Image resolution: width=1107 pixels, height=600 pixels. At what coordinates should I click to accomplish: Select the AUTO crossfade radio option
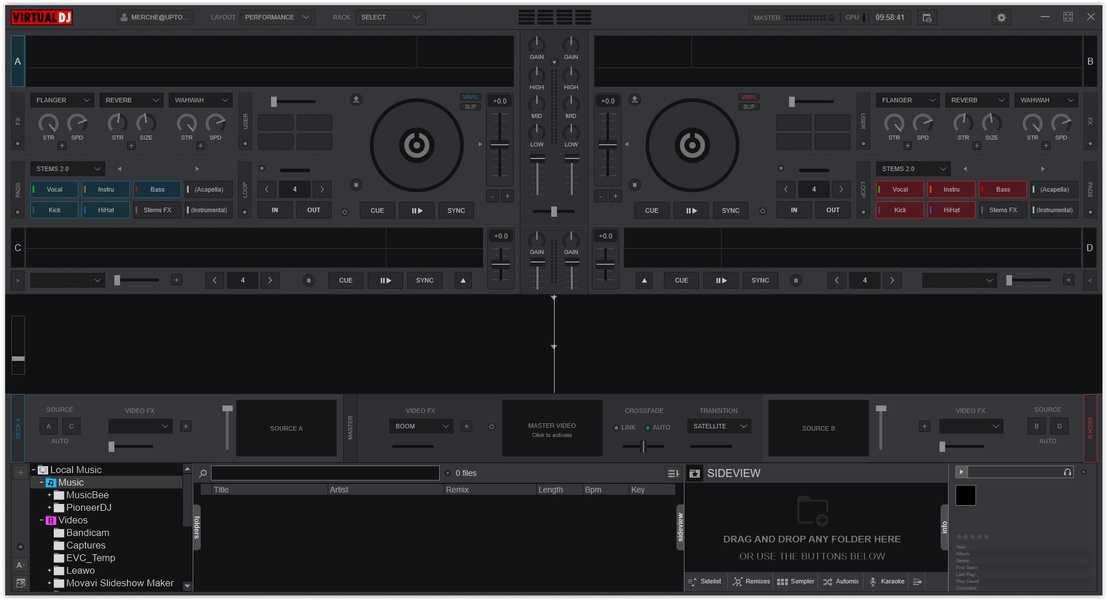(x=647, y=427)
